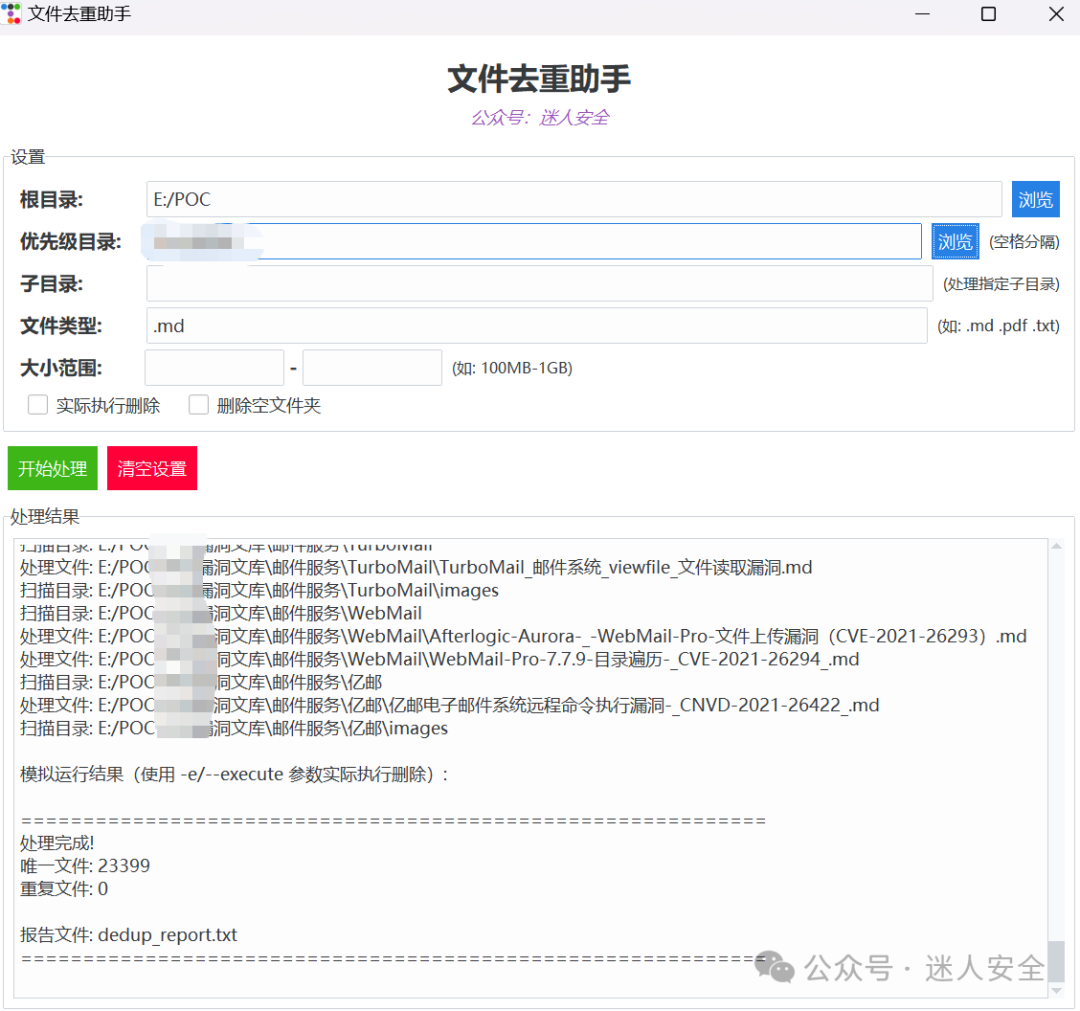The image size is (1080, 1011).
Task: Enable the 实际执行删除 checkbox
Action: [38, 405]
